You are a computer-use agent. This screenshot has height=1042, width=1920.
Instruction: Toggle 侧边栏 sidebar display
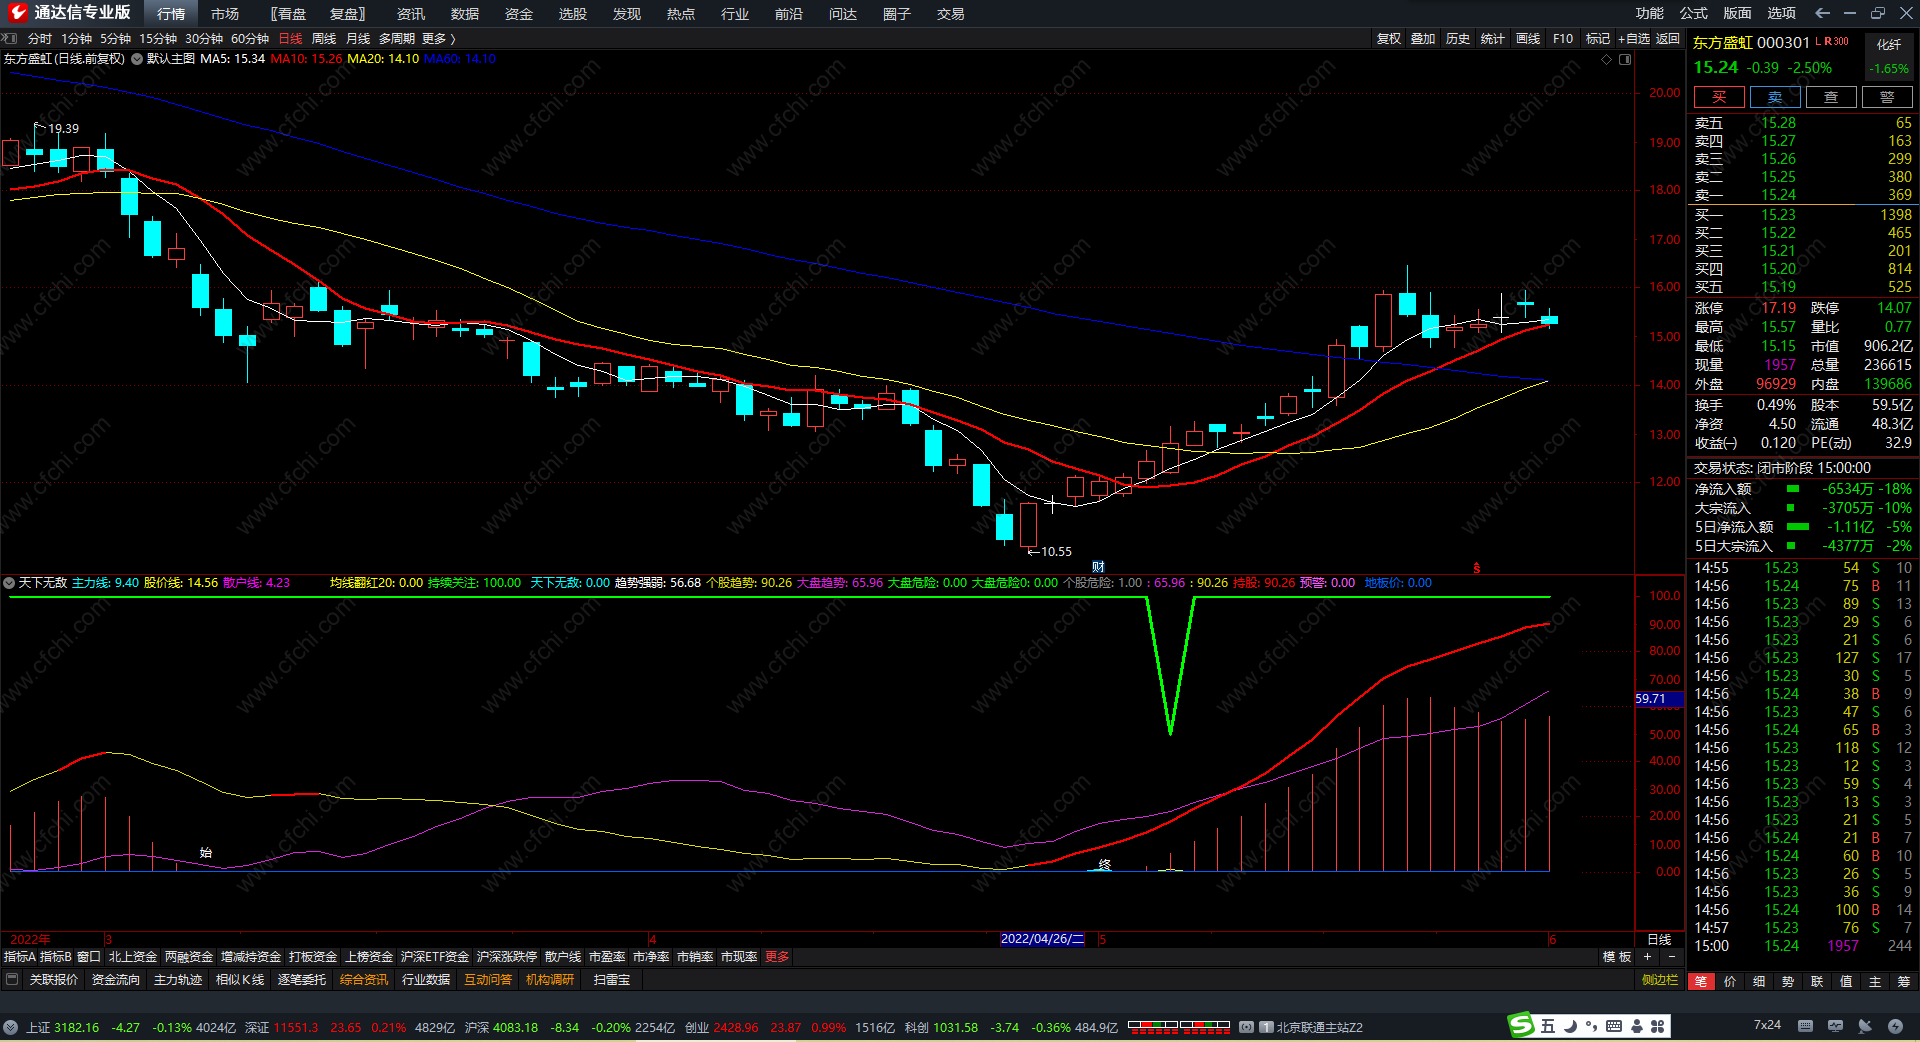tap(1660, 980)
